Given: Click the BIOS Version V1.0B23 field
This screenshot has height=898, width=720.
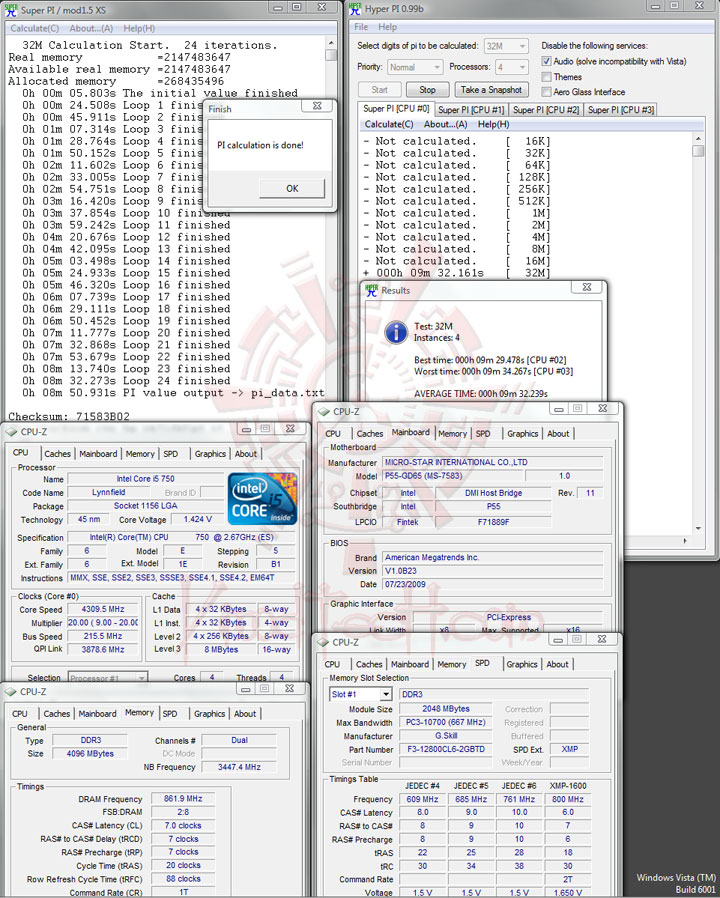Looking at the screenshot, I should (493, 571).
